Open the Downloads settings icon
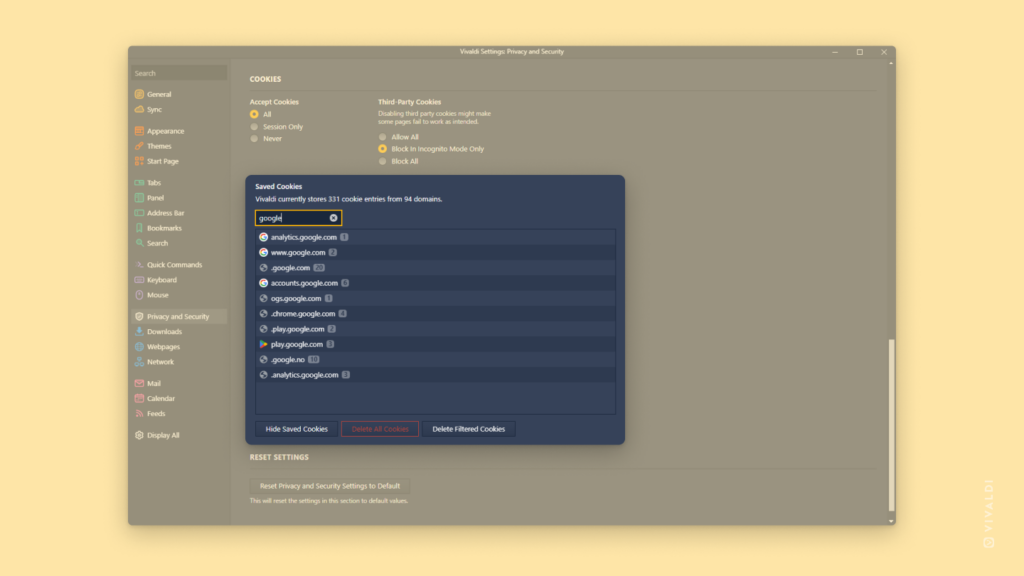The image size is (1024, 576). 139,331
